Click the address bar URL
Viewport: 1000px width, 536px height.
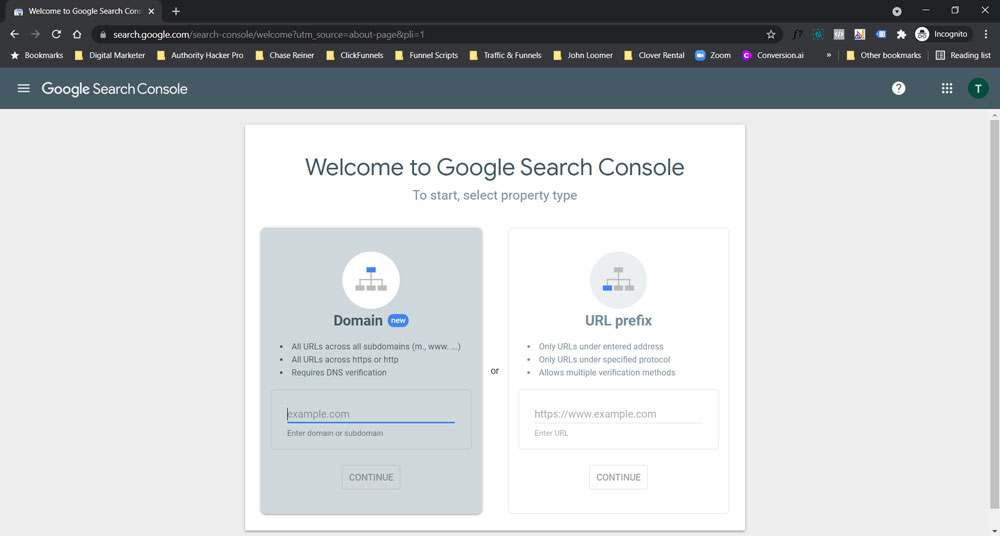click(x=268, y=34)
